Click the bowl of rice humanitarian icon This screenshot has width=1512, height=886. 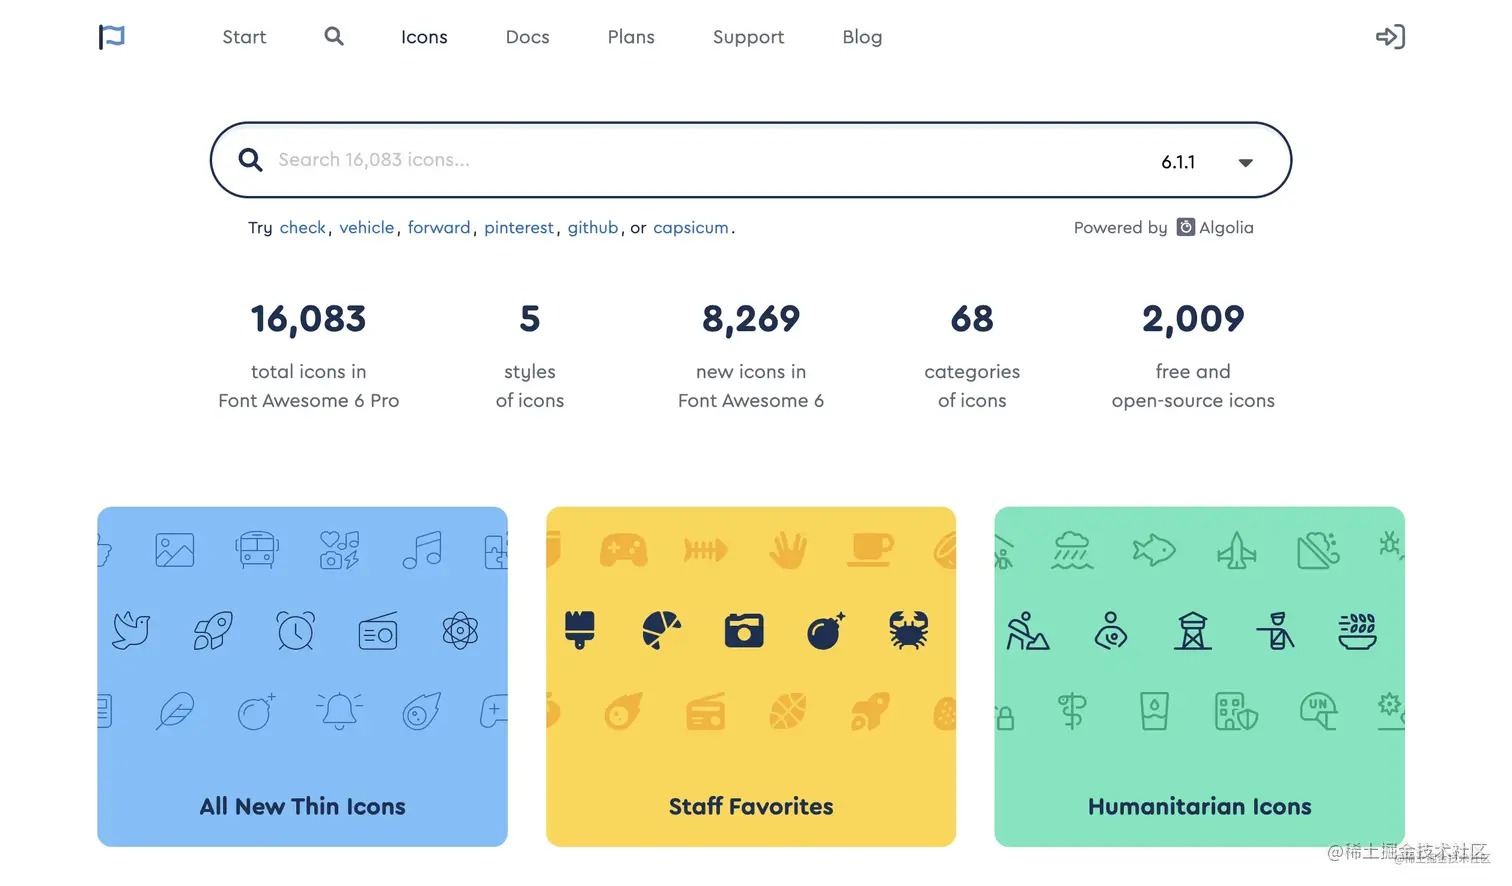[x=1357, y=631]
